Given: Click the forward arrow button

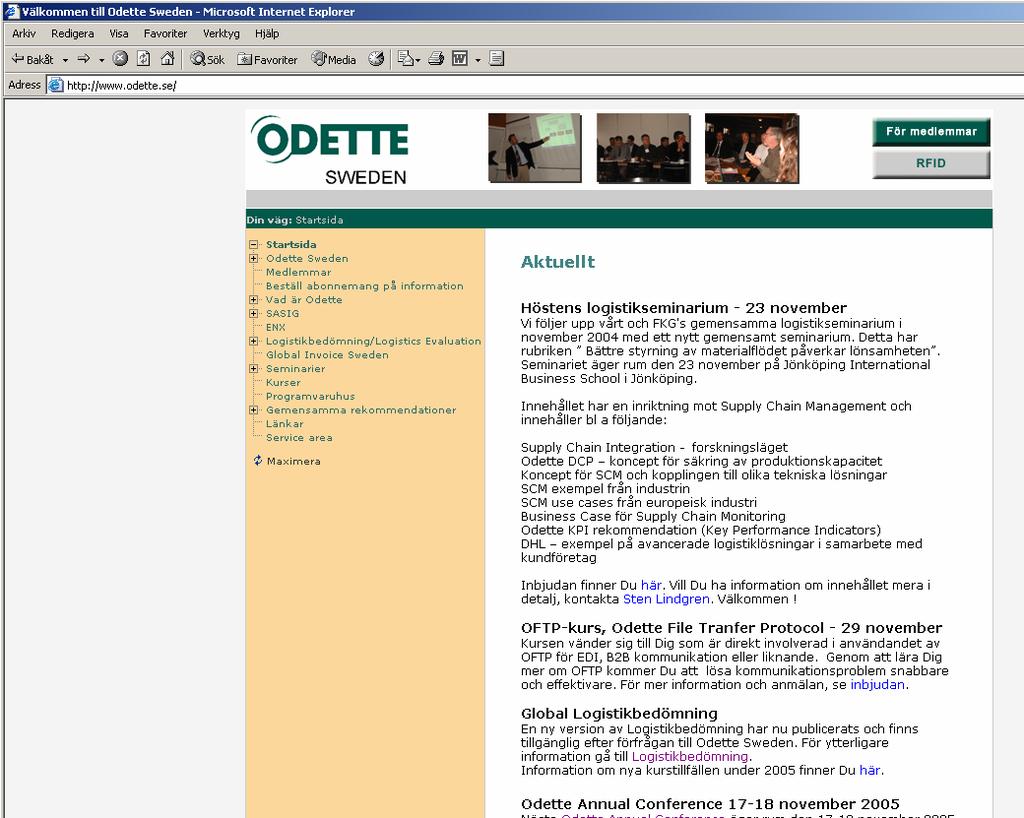Looking at the screenshot, I should coord(84,59).
